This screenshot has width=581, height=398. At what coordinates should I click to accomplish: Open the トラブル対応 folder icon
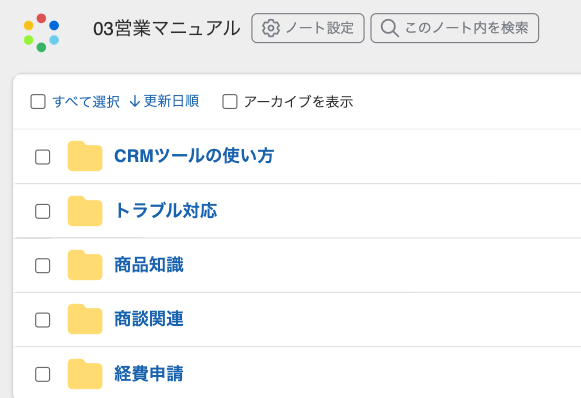click(85, 211)
